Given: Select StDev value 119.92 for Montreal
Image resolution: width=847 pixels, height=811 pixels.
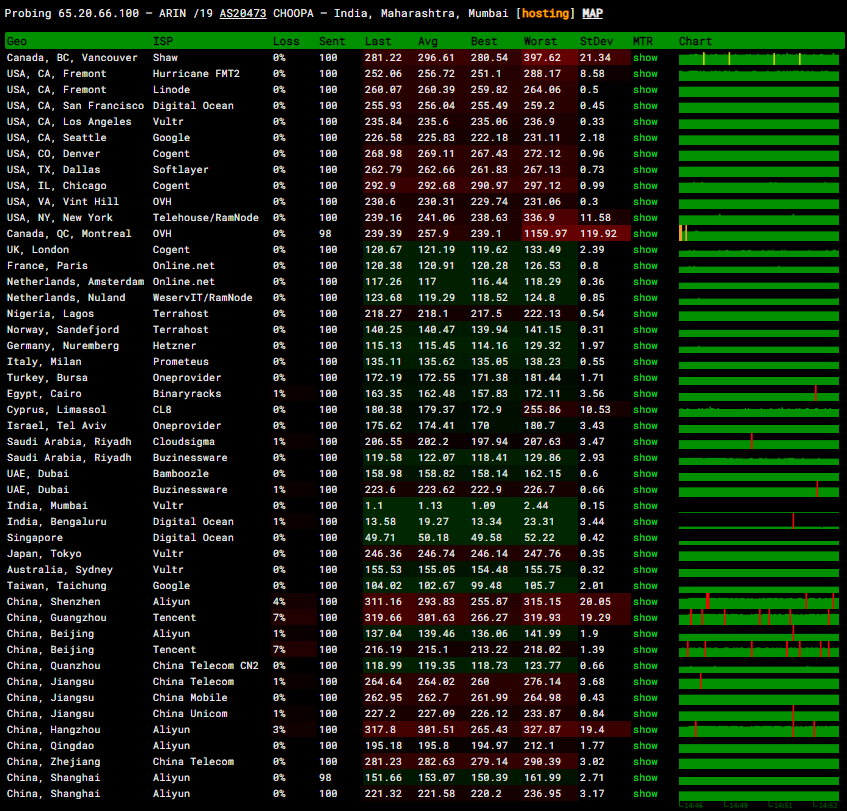Looking at the screenshot, I should (598, 234).
